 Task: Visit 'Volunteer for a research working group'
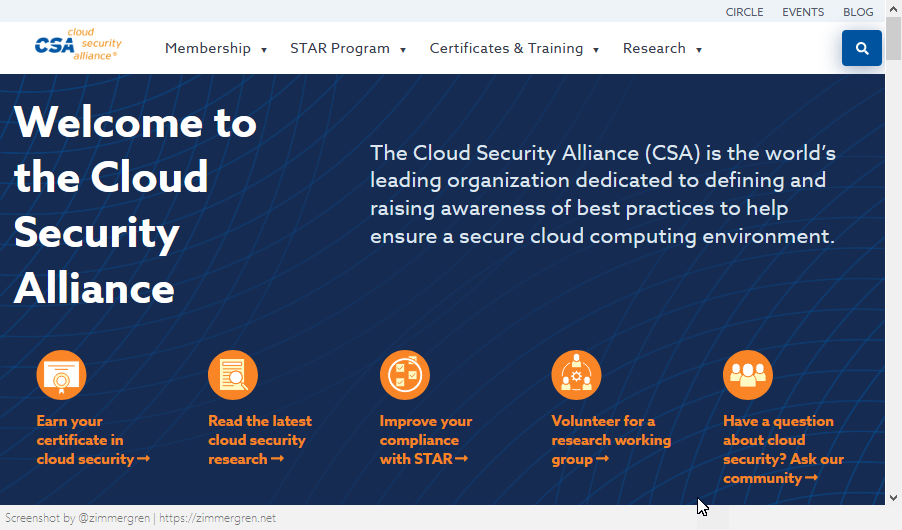pyautogui.click(x=610, y=440)
